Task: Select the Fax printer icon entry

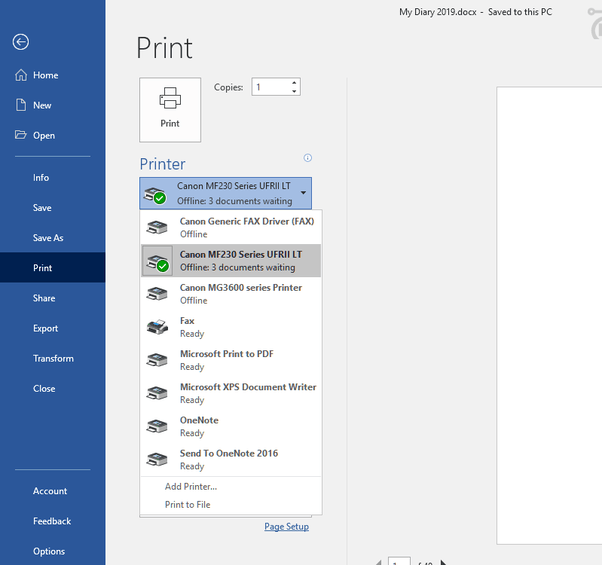Action: pos(157,327)
